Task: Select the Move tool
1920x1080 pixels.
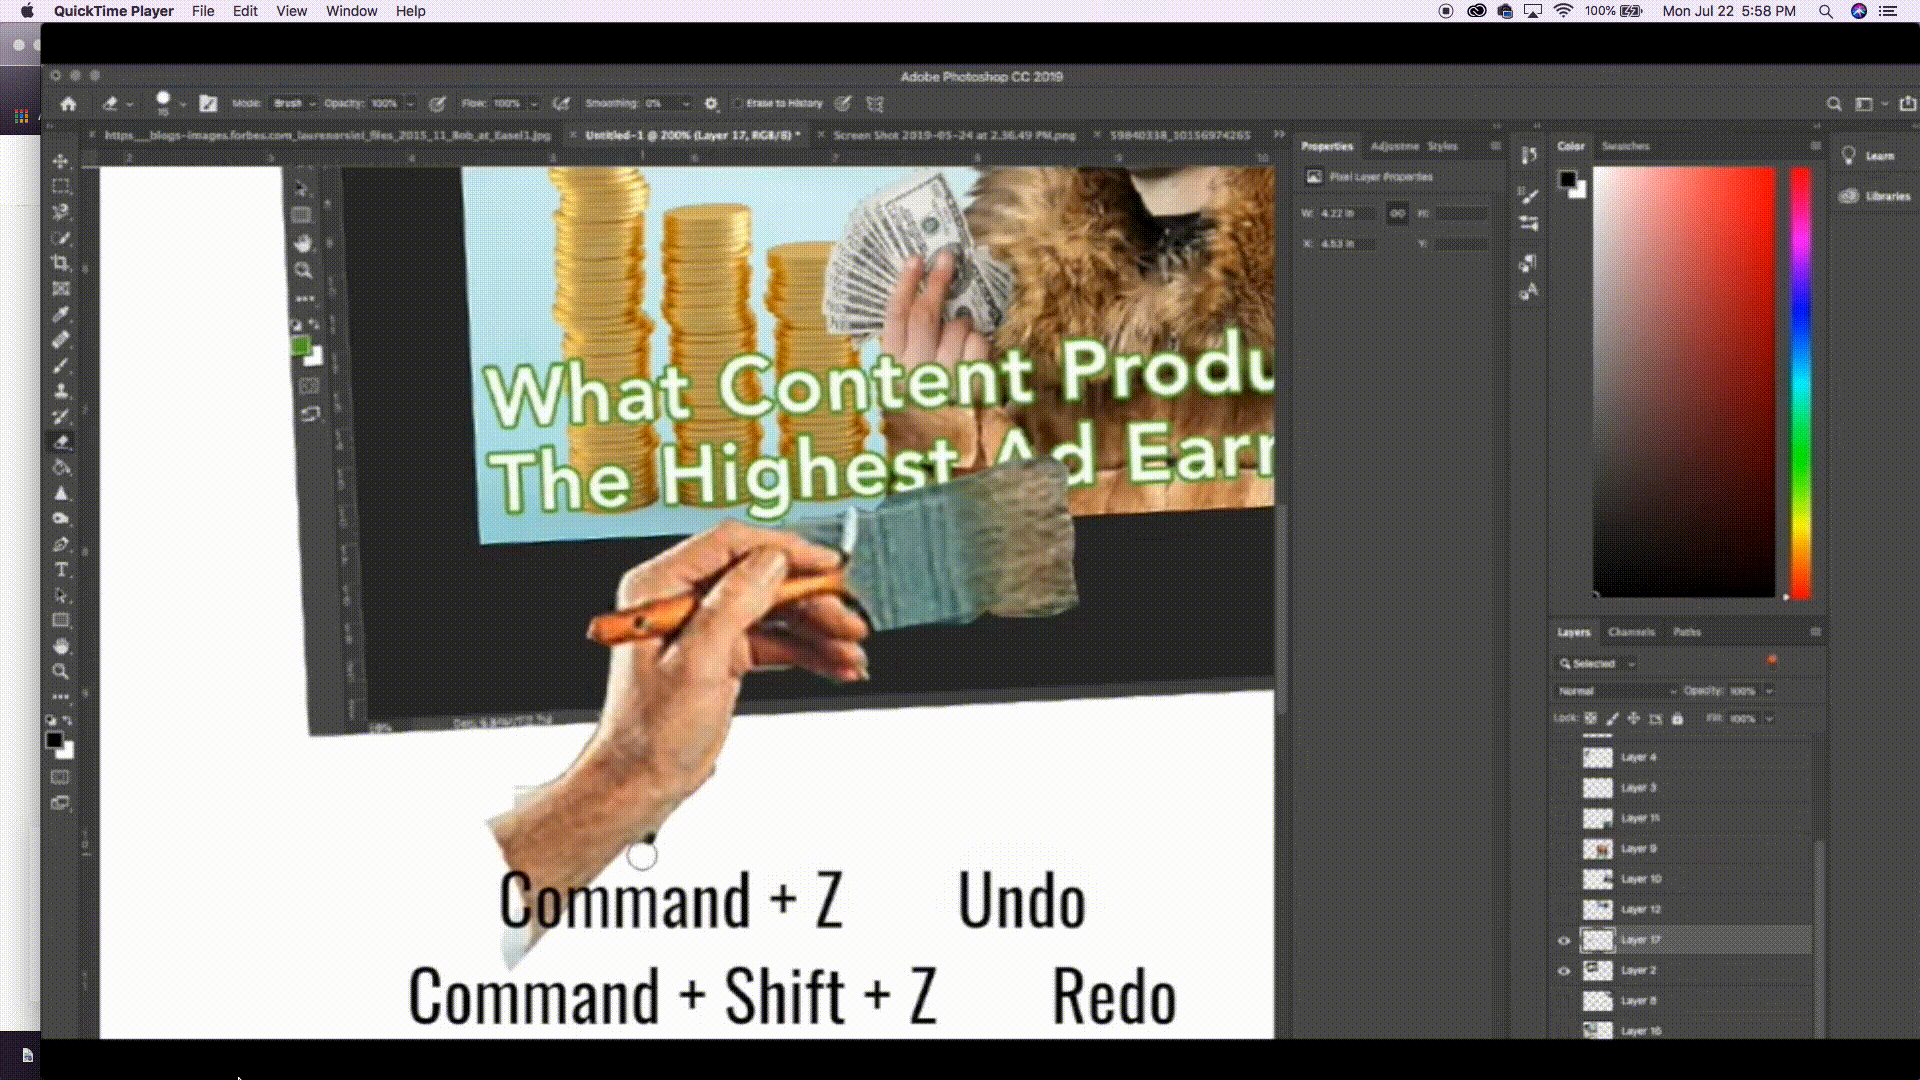Action: 61,161
